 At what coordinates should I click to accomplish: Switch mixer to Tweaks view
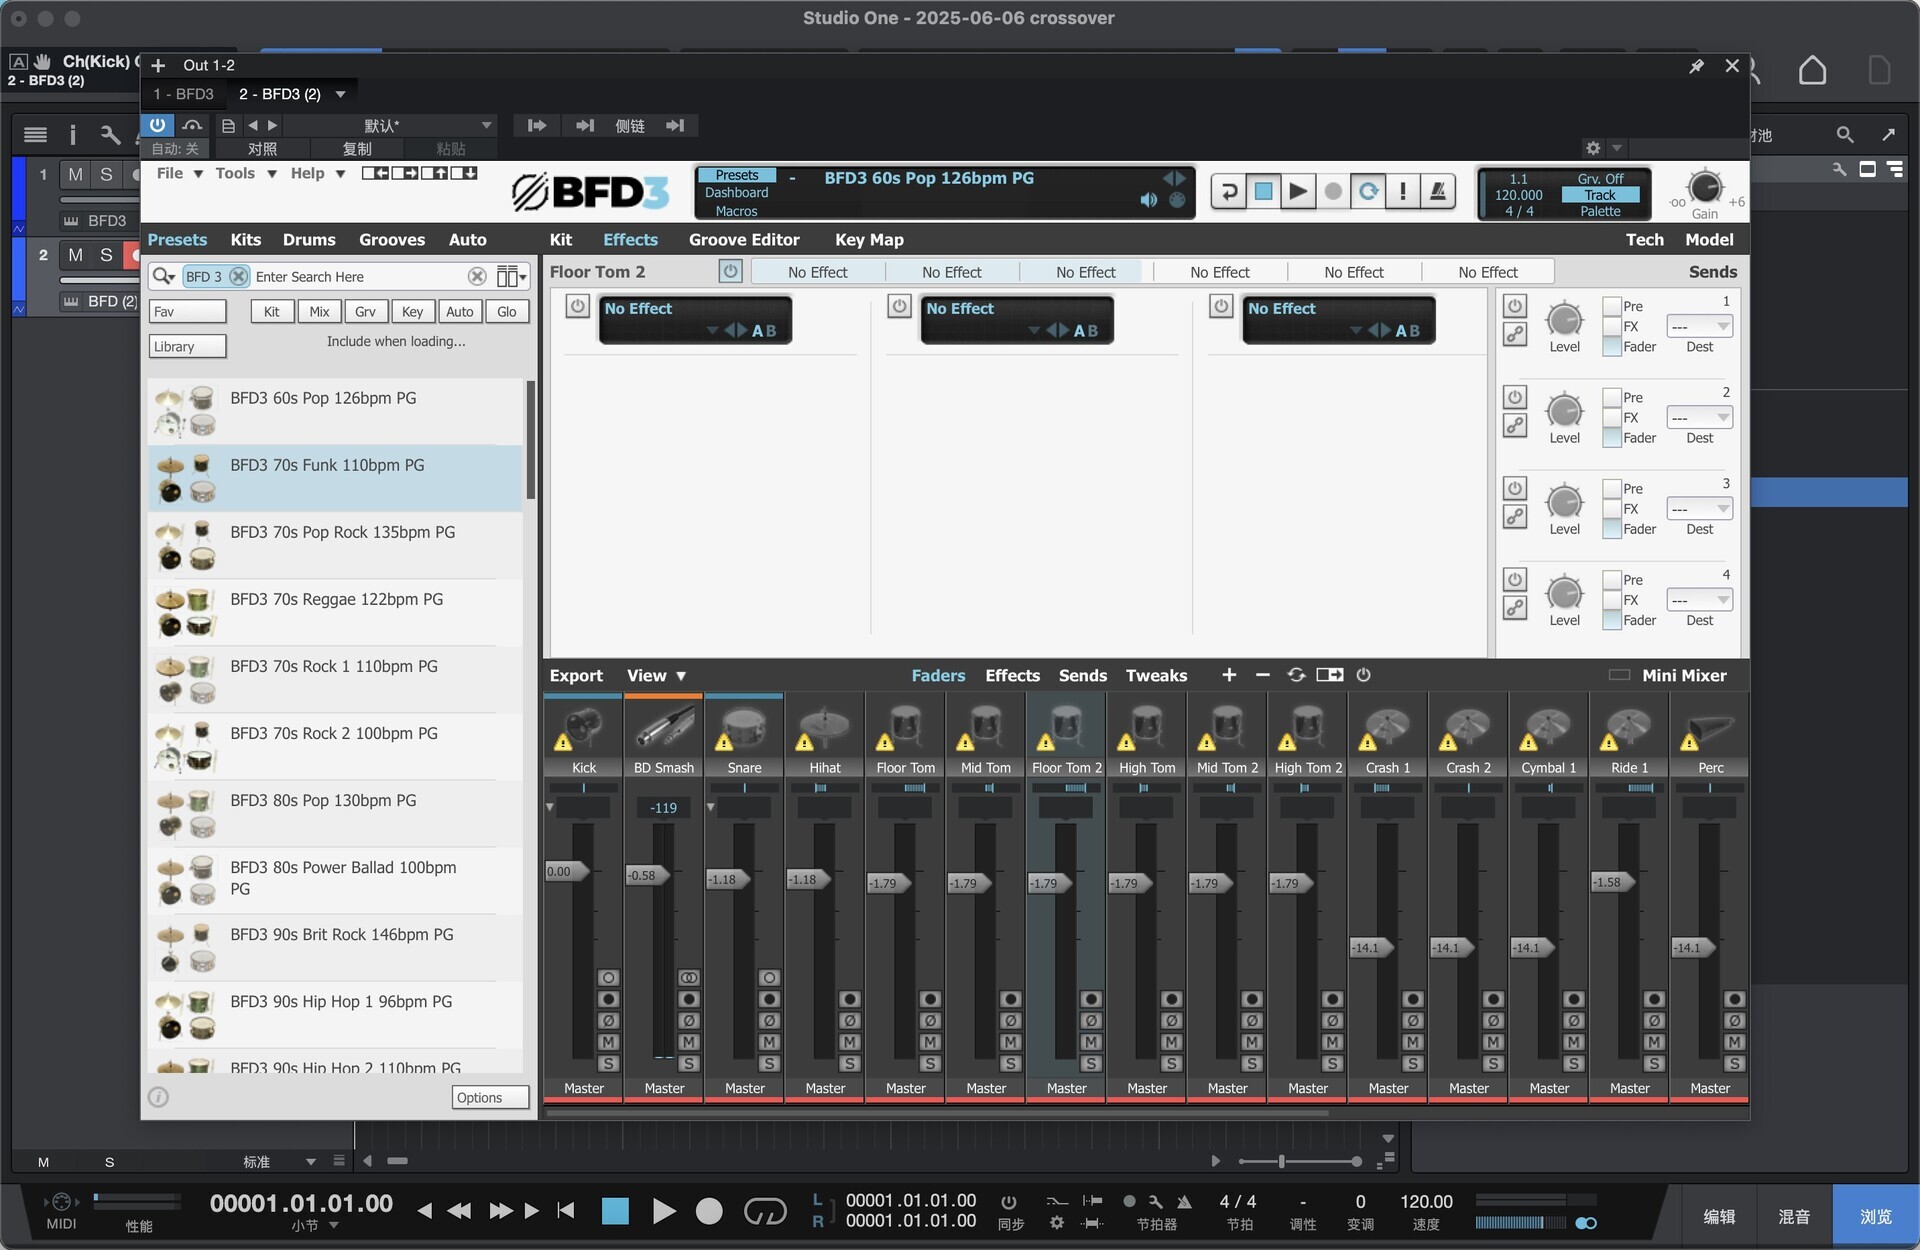[x=1156, y=675]
